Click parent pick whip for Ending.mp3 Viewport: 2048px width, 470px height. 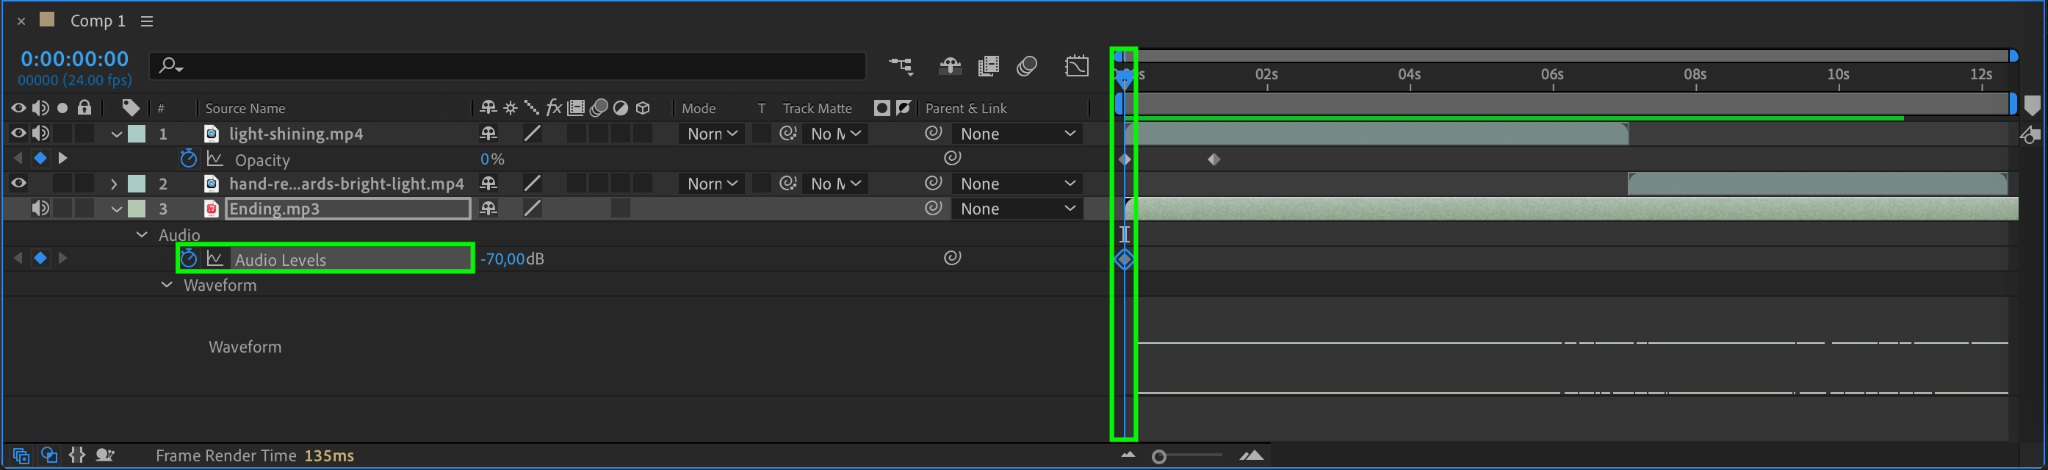[933, 208]
